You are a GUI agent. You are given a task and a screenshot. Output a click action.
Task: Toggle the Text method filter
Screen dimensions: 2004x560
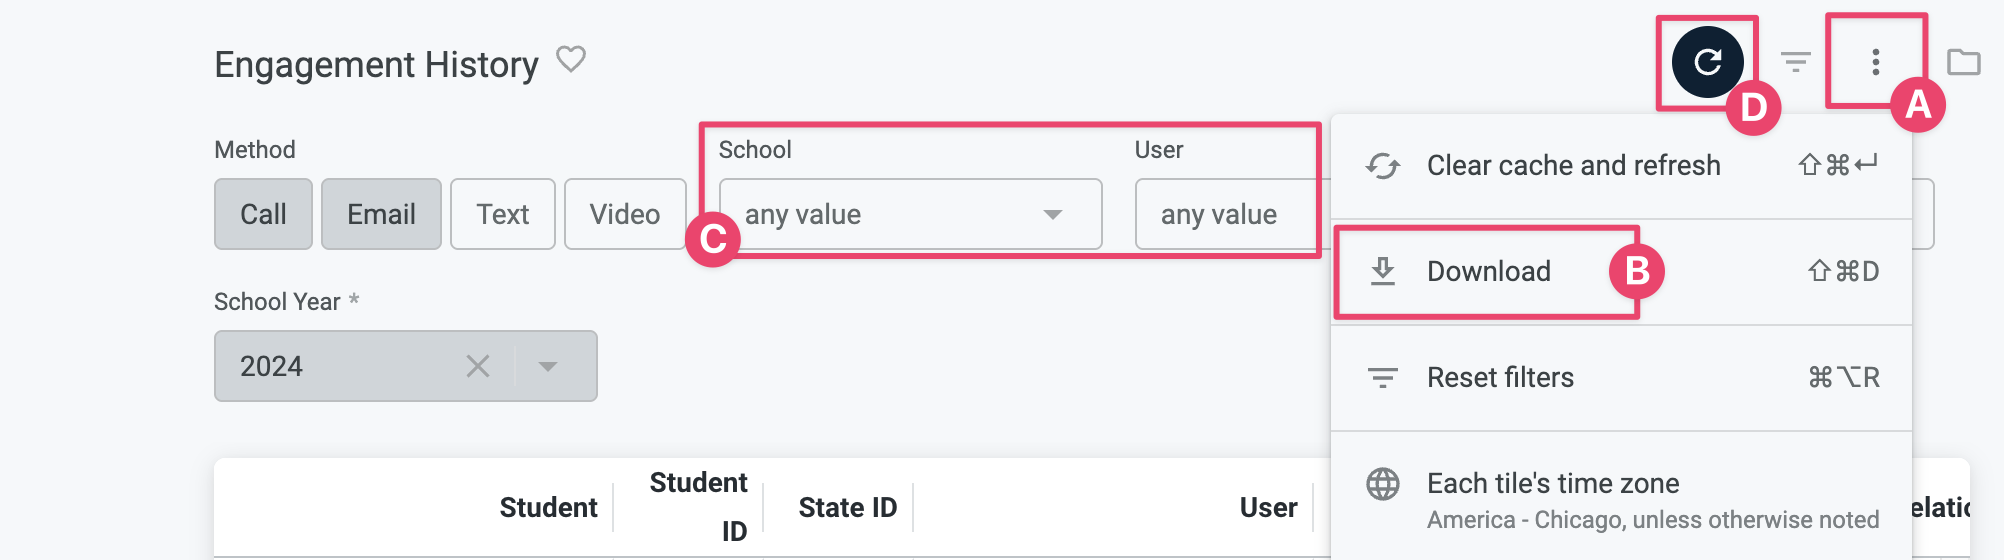coord(503,214)
